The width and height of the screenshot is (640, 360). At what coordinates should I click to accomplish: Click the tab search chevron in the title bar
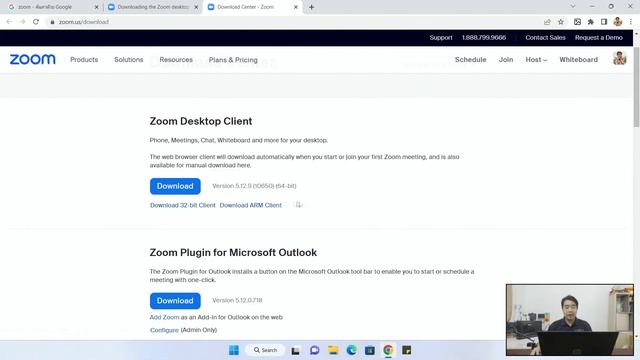tap(573, 7)
